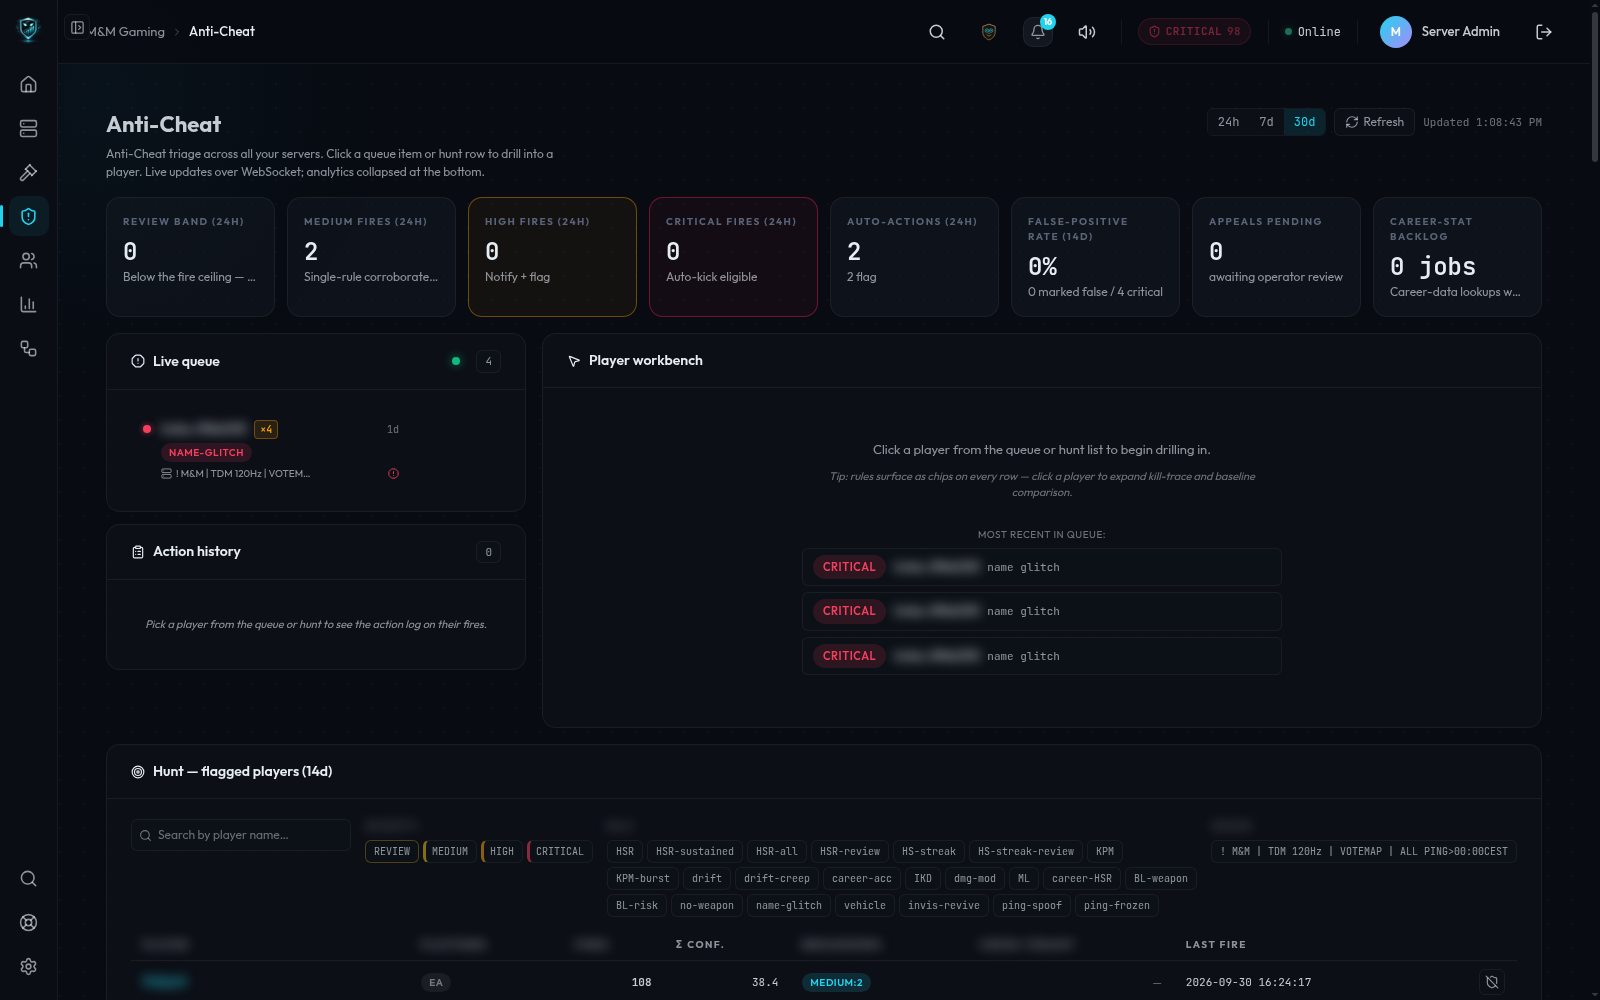Select the 7d time range
Viewport: 1600px width, 1000px height.
click(x=1266, y=122)
